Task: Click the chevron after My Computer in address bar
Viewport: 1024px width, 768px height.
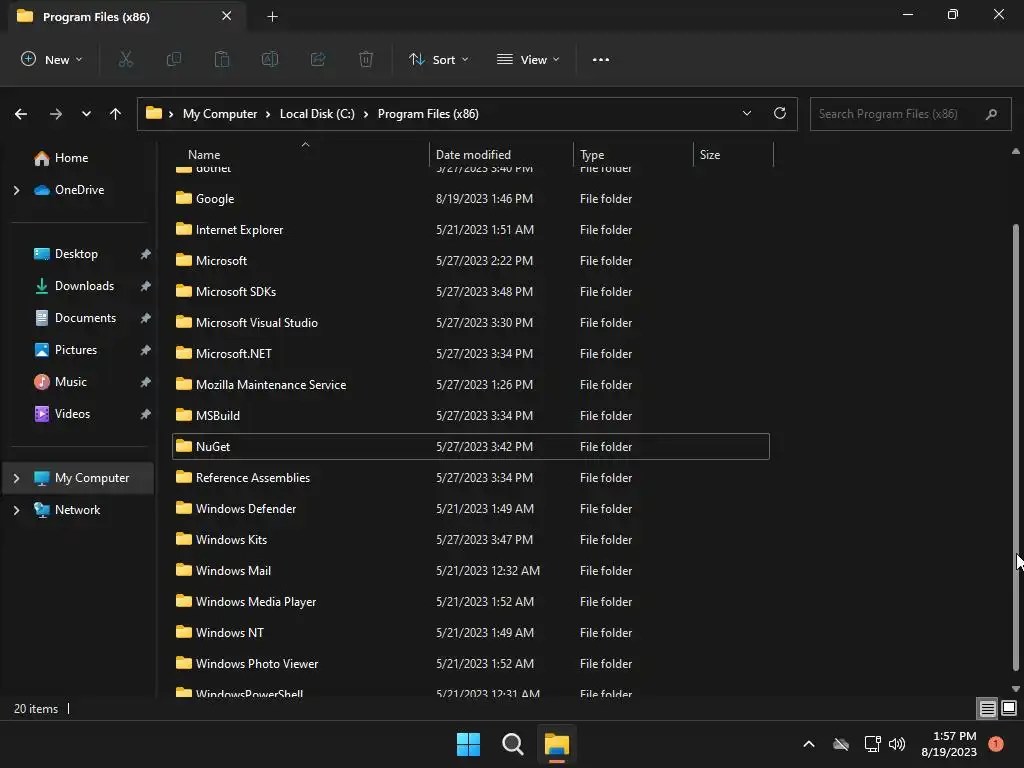Action: [268, 114]
